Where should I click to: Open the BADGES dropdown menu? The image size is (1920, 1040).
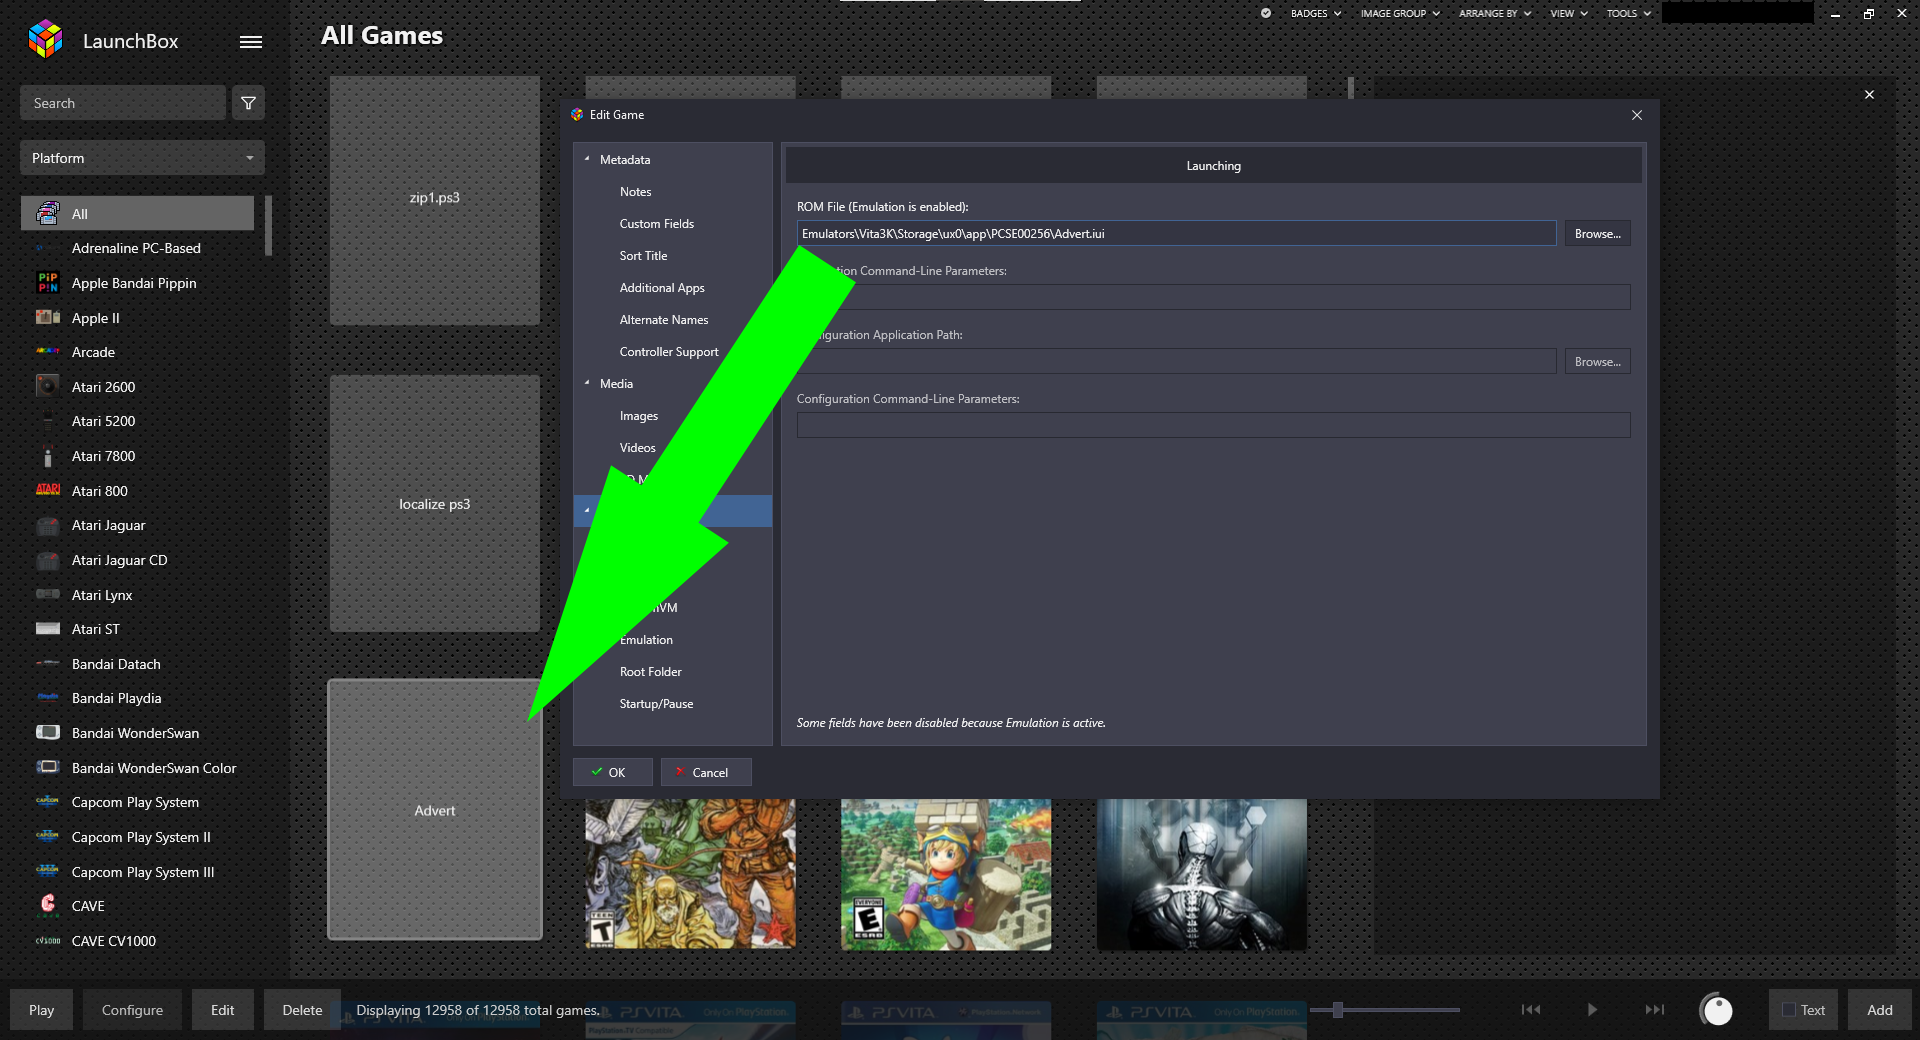coord(1315,13)
